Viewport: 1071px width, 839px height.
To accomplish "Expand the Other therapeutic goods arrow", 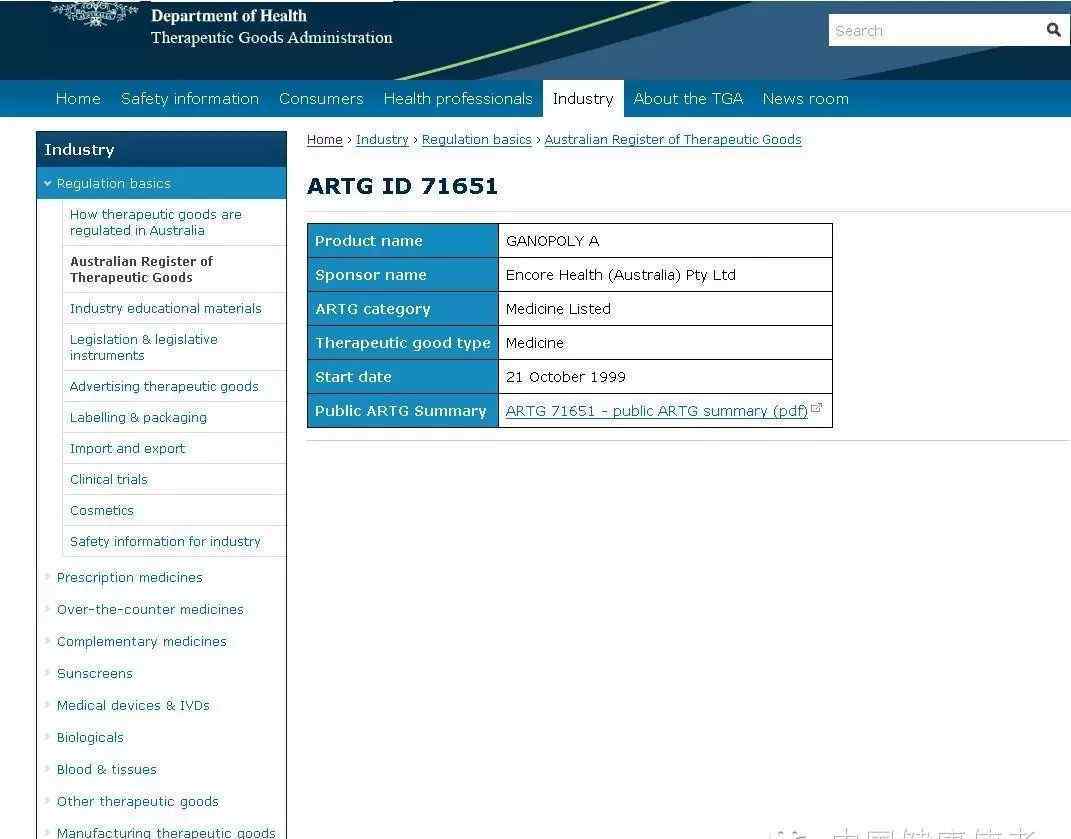I will [47, 801].
